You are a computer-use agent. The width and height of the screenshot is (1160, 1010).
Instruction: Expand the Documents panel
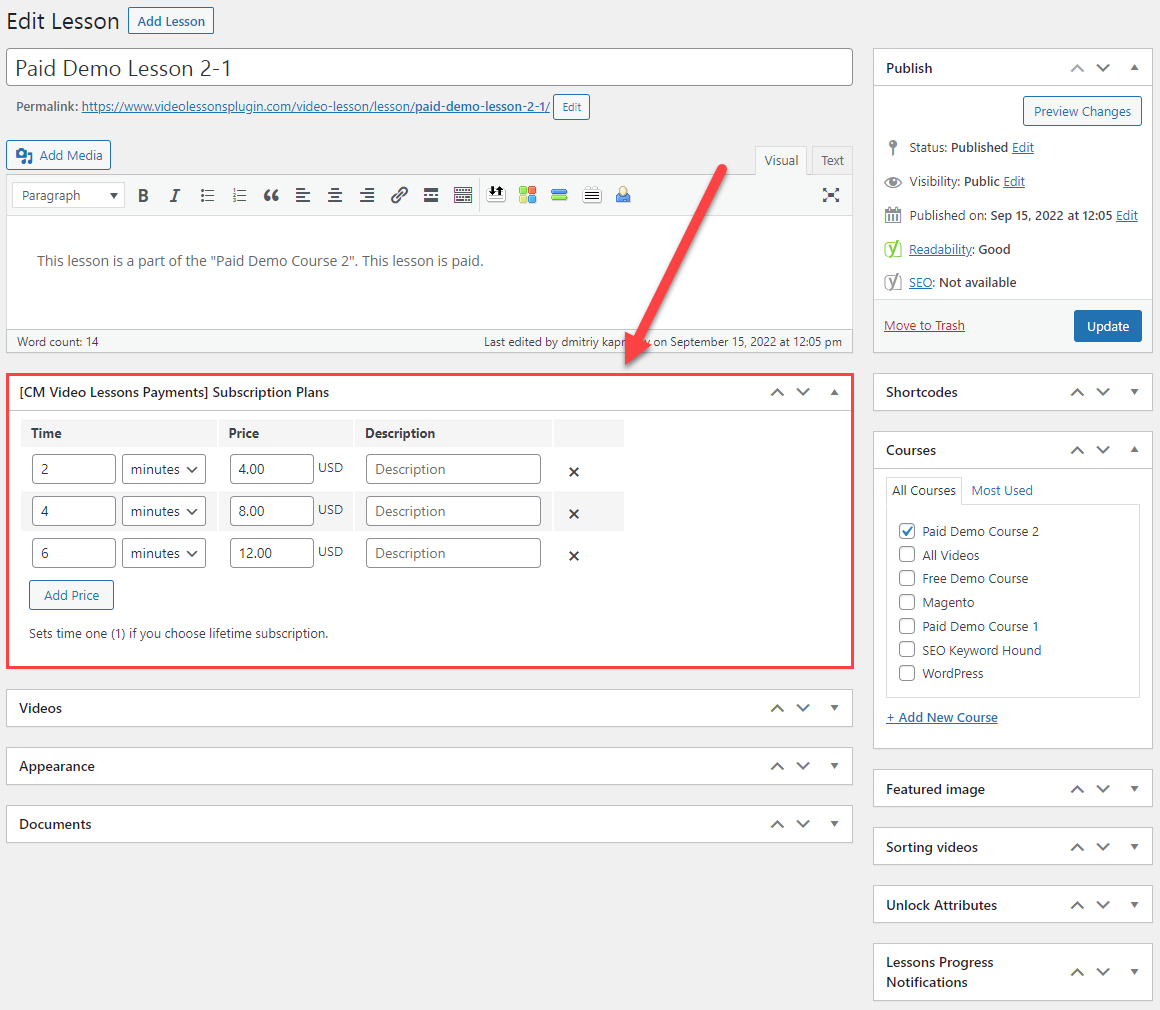pos(834,824)
